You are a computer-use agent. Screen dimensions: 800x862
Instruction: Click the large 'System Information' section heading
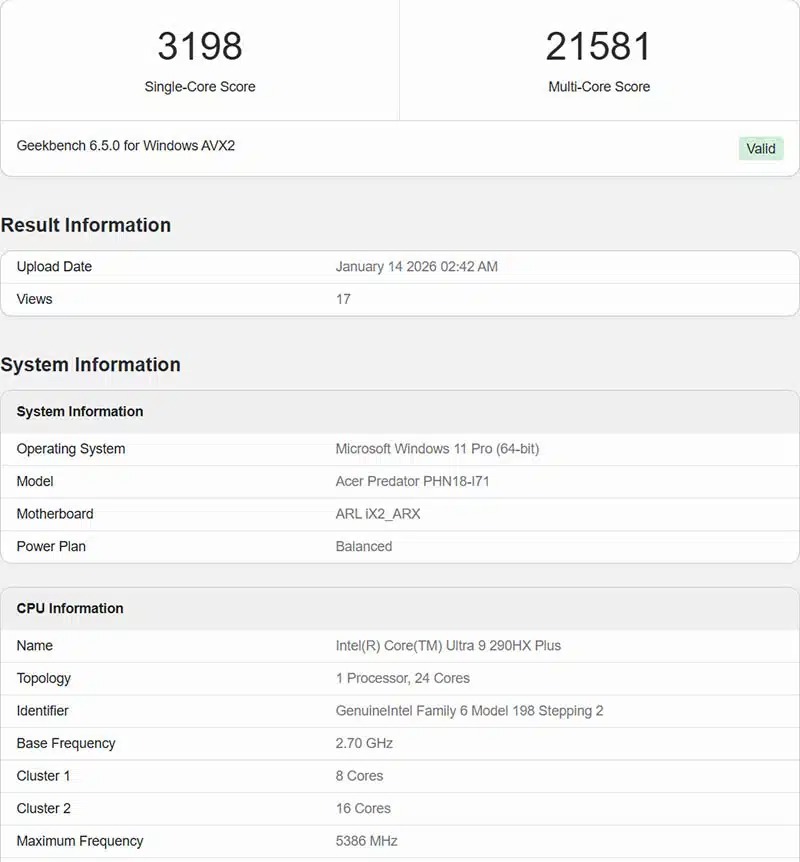coord(91,364)
